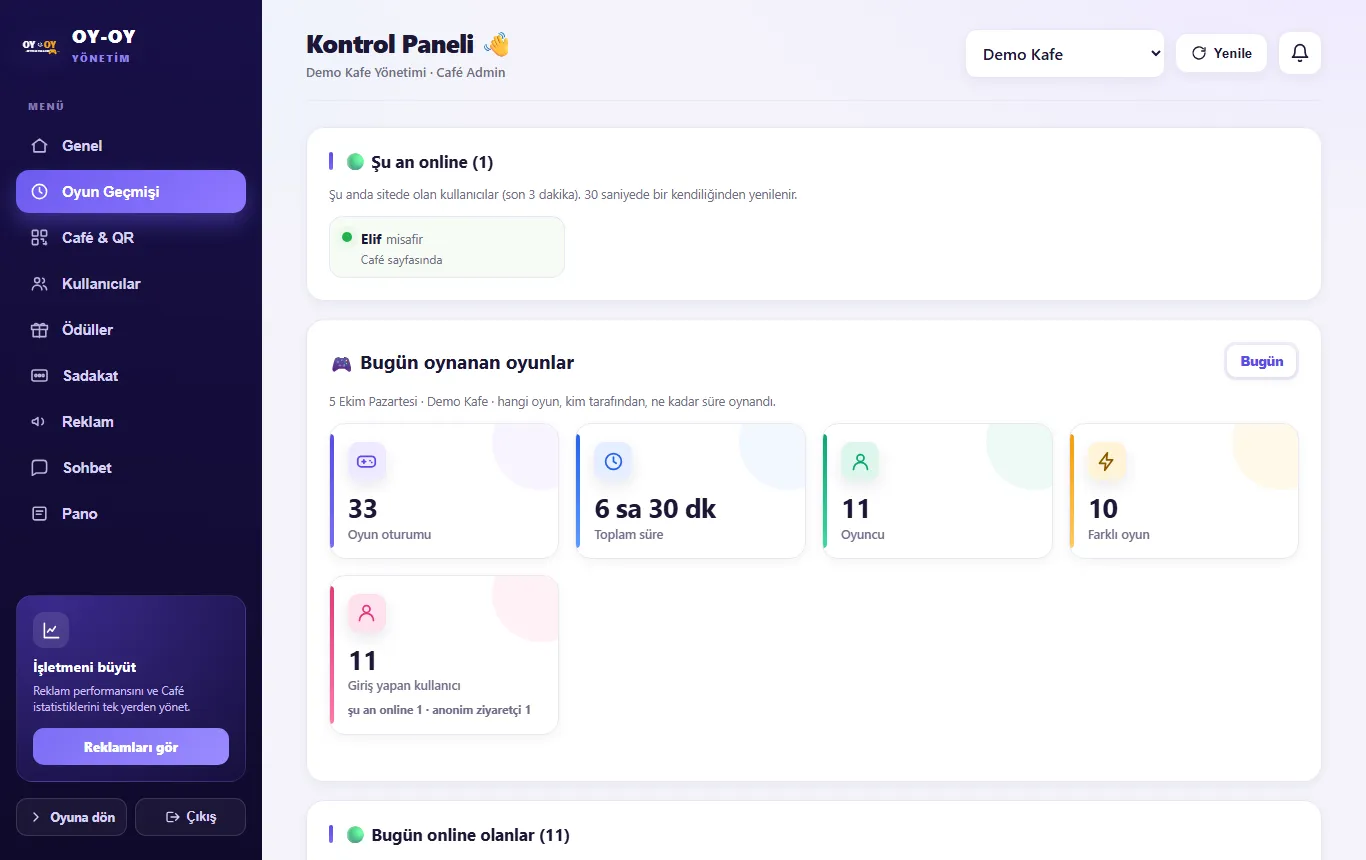The width and height of the screenshot is (1366, 860).
Task: Select the Elif misafir online user card
Action: click(447, 247)
